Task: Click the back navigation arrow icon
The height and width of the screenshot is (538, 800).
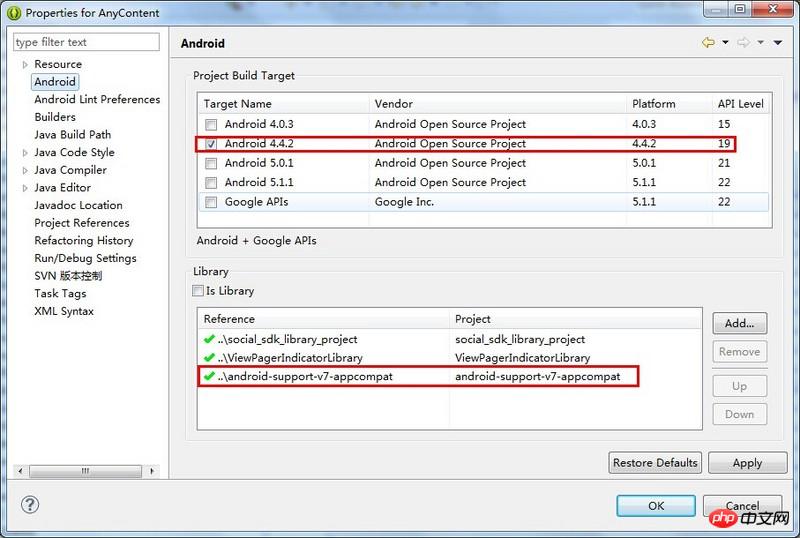Action: point(708,42)
